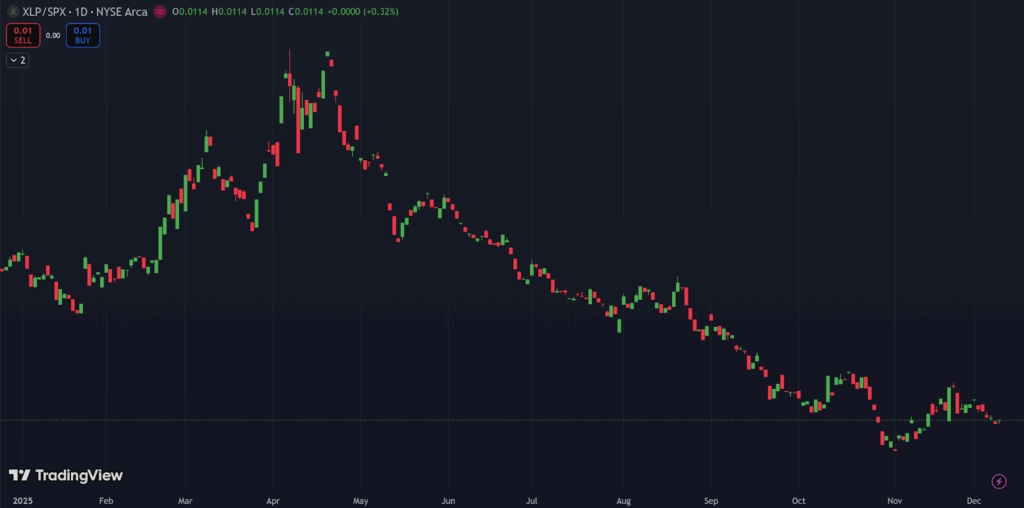Expand the collapsed indicators legend showing 2
Viewport: 1024px width, 508px height.
[17, 61]
